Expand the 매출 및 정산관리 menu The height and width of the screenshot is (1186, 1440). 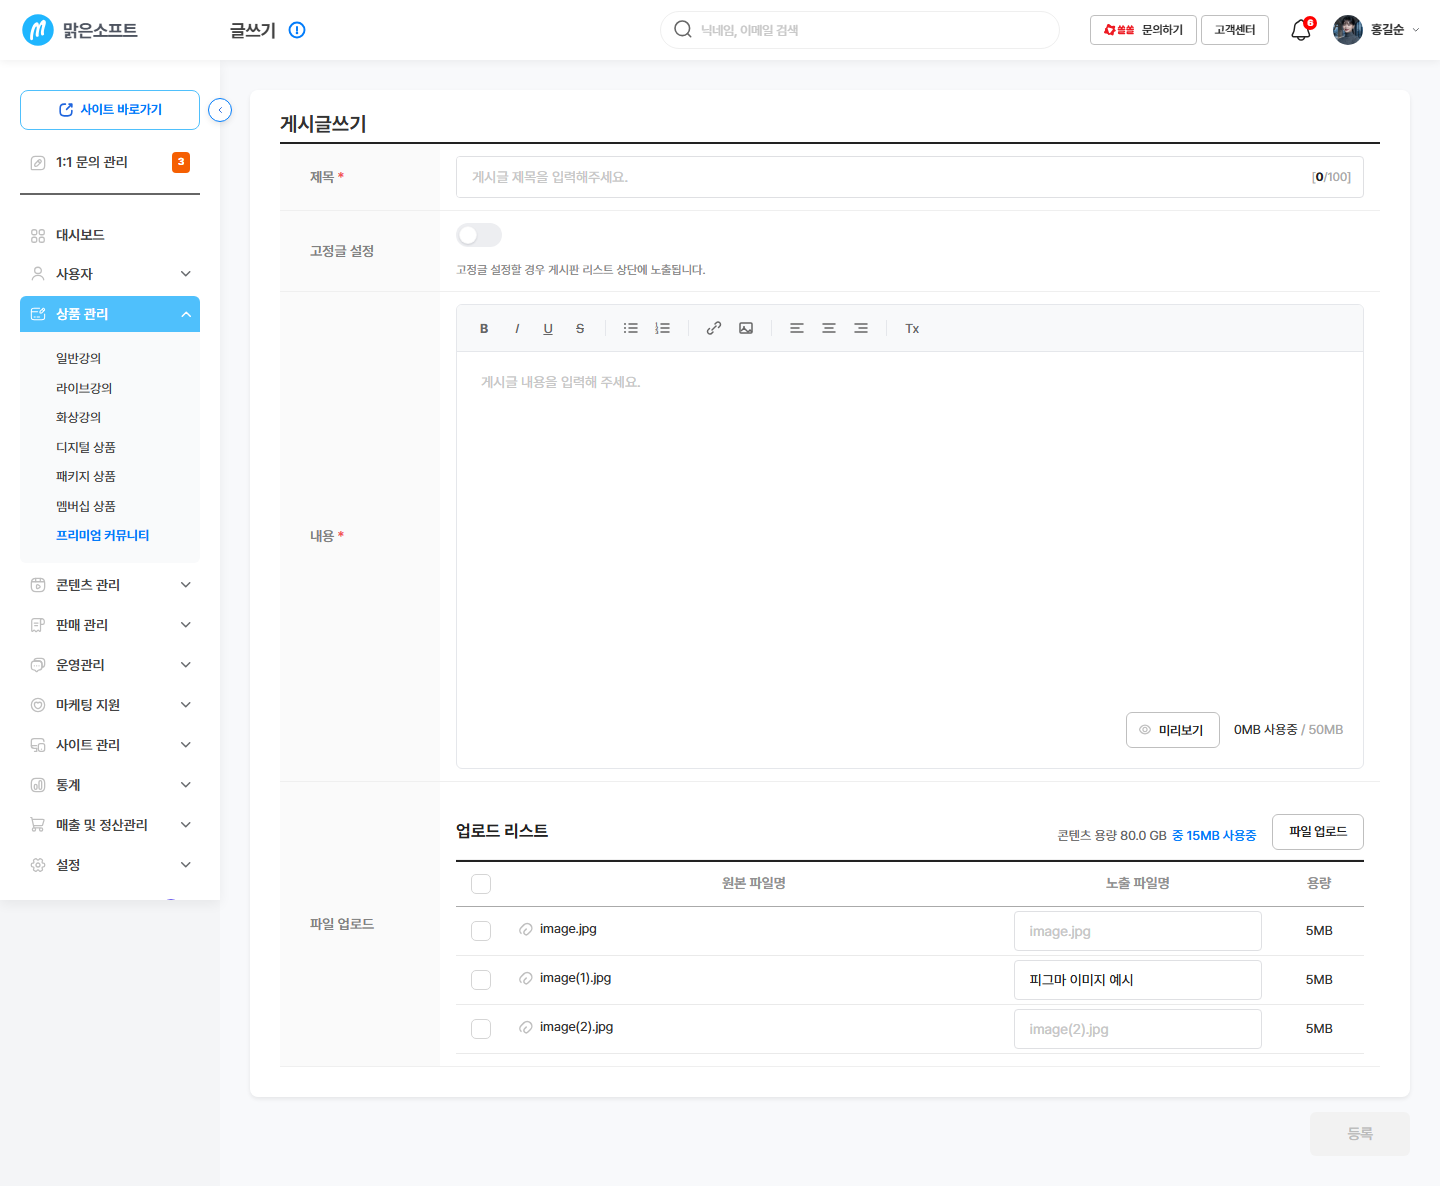coord(110,825)
